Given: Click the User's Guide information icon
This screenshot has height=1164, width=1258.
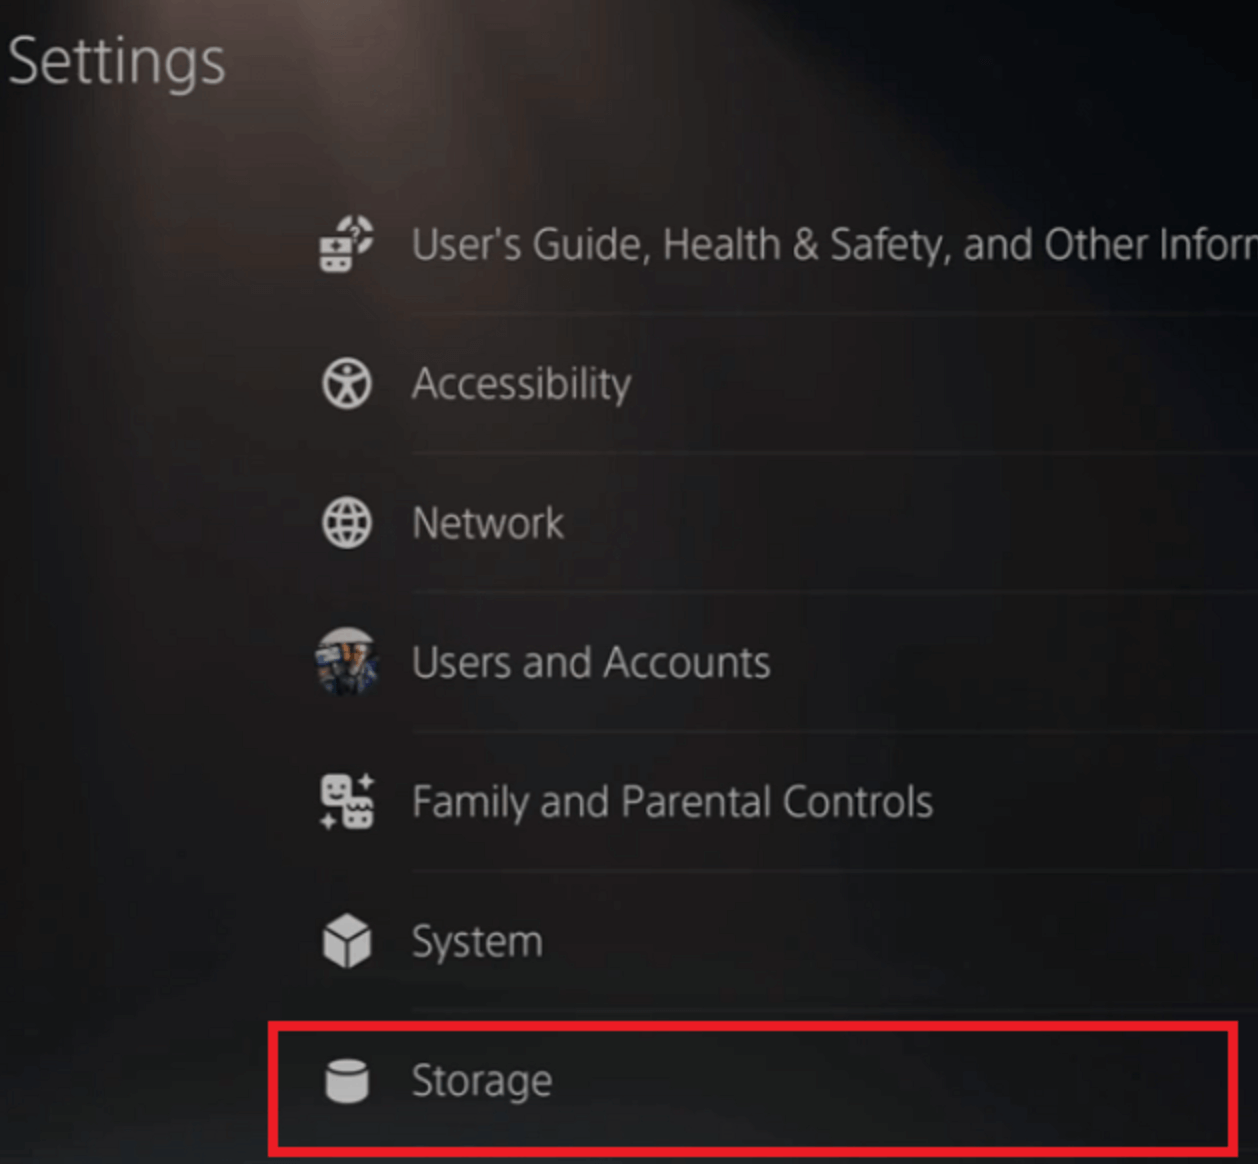Looking at the screenshot, I should click(346, 243).
